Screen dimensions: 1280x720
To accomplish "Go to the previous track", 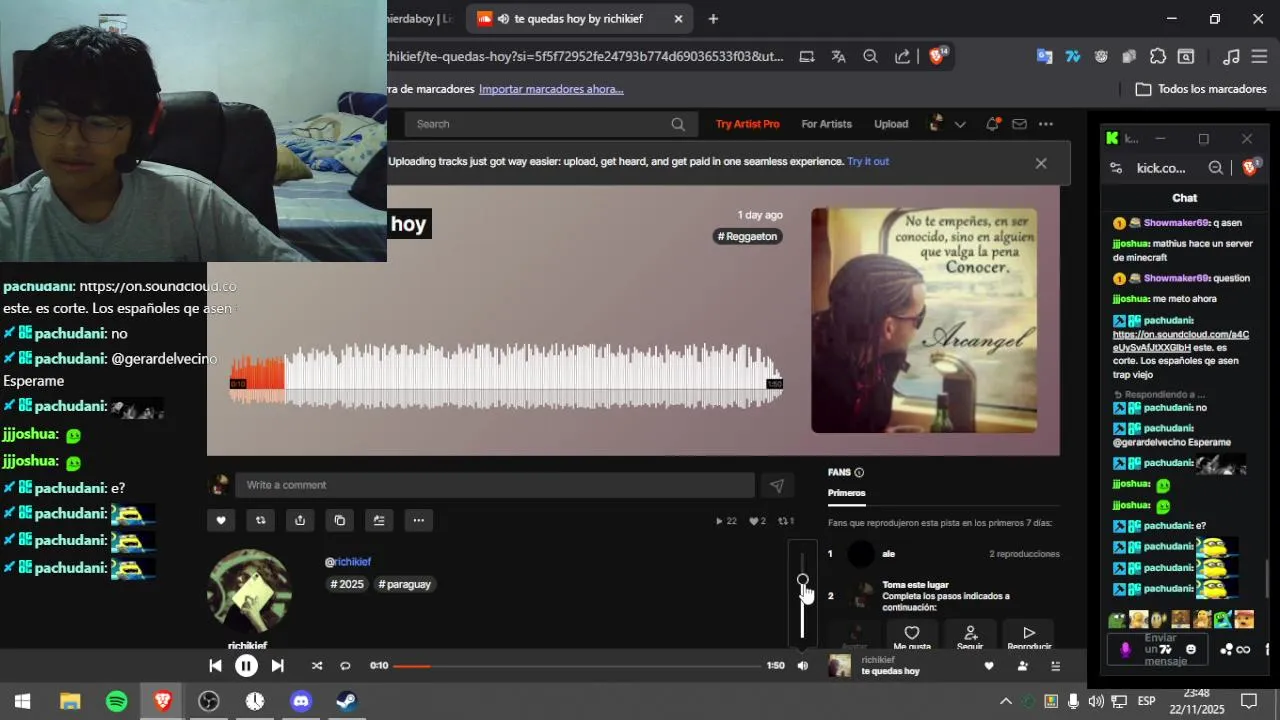I will coord(215,666).
